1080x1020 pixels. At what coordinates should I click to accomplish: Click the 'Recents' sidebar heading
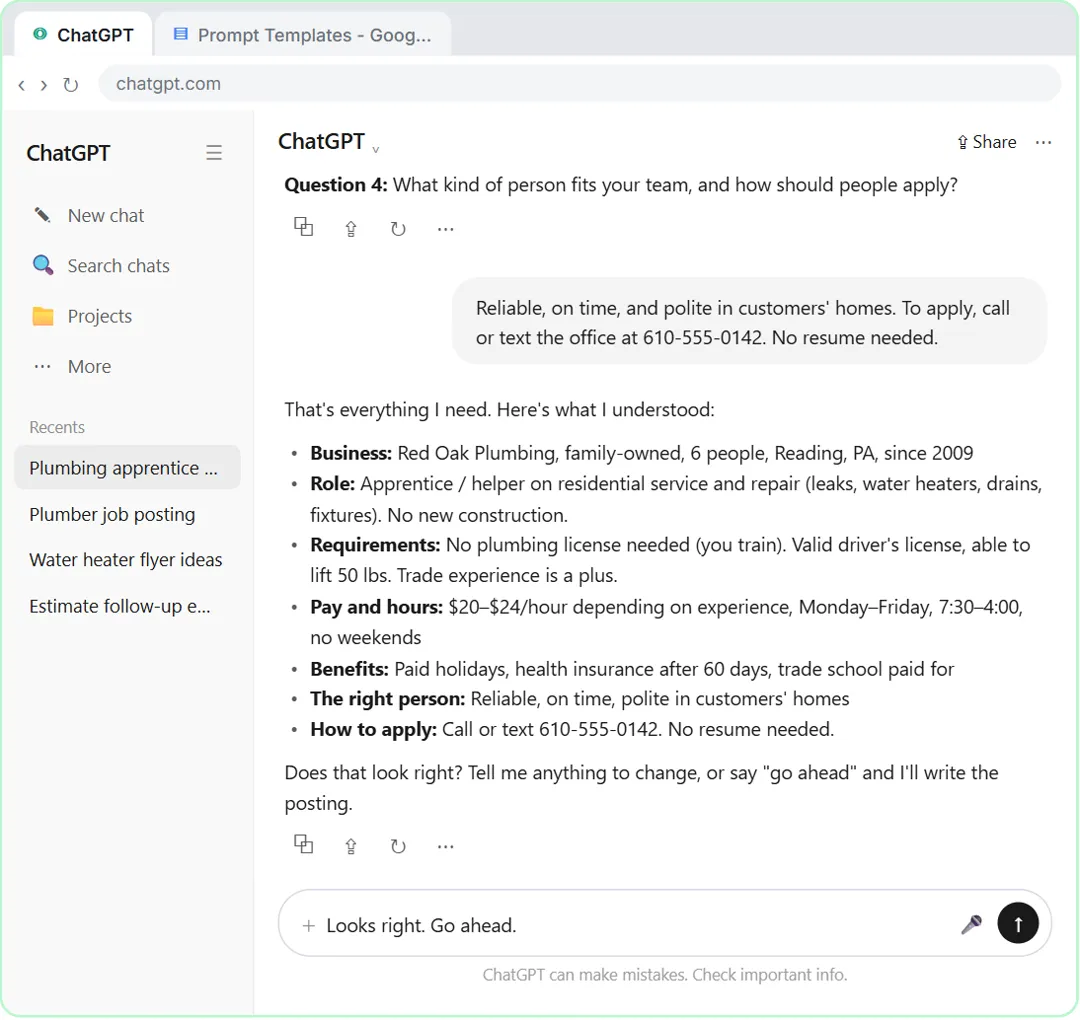tap(57, 427)
